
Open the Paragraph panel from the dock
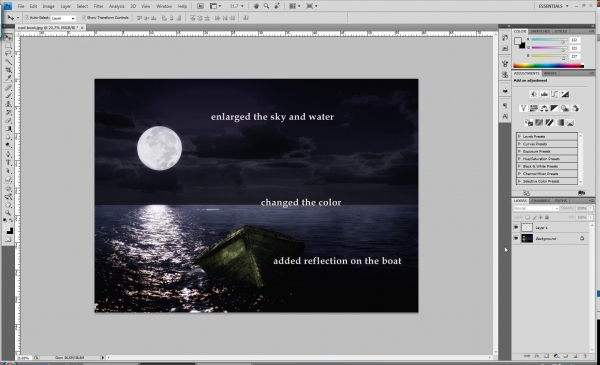click(x=505, y=105)
